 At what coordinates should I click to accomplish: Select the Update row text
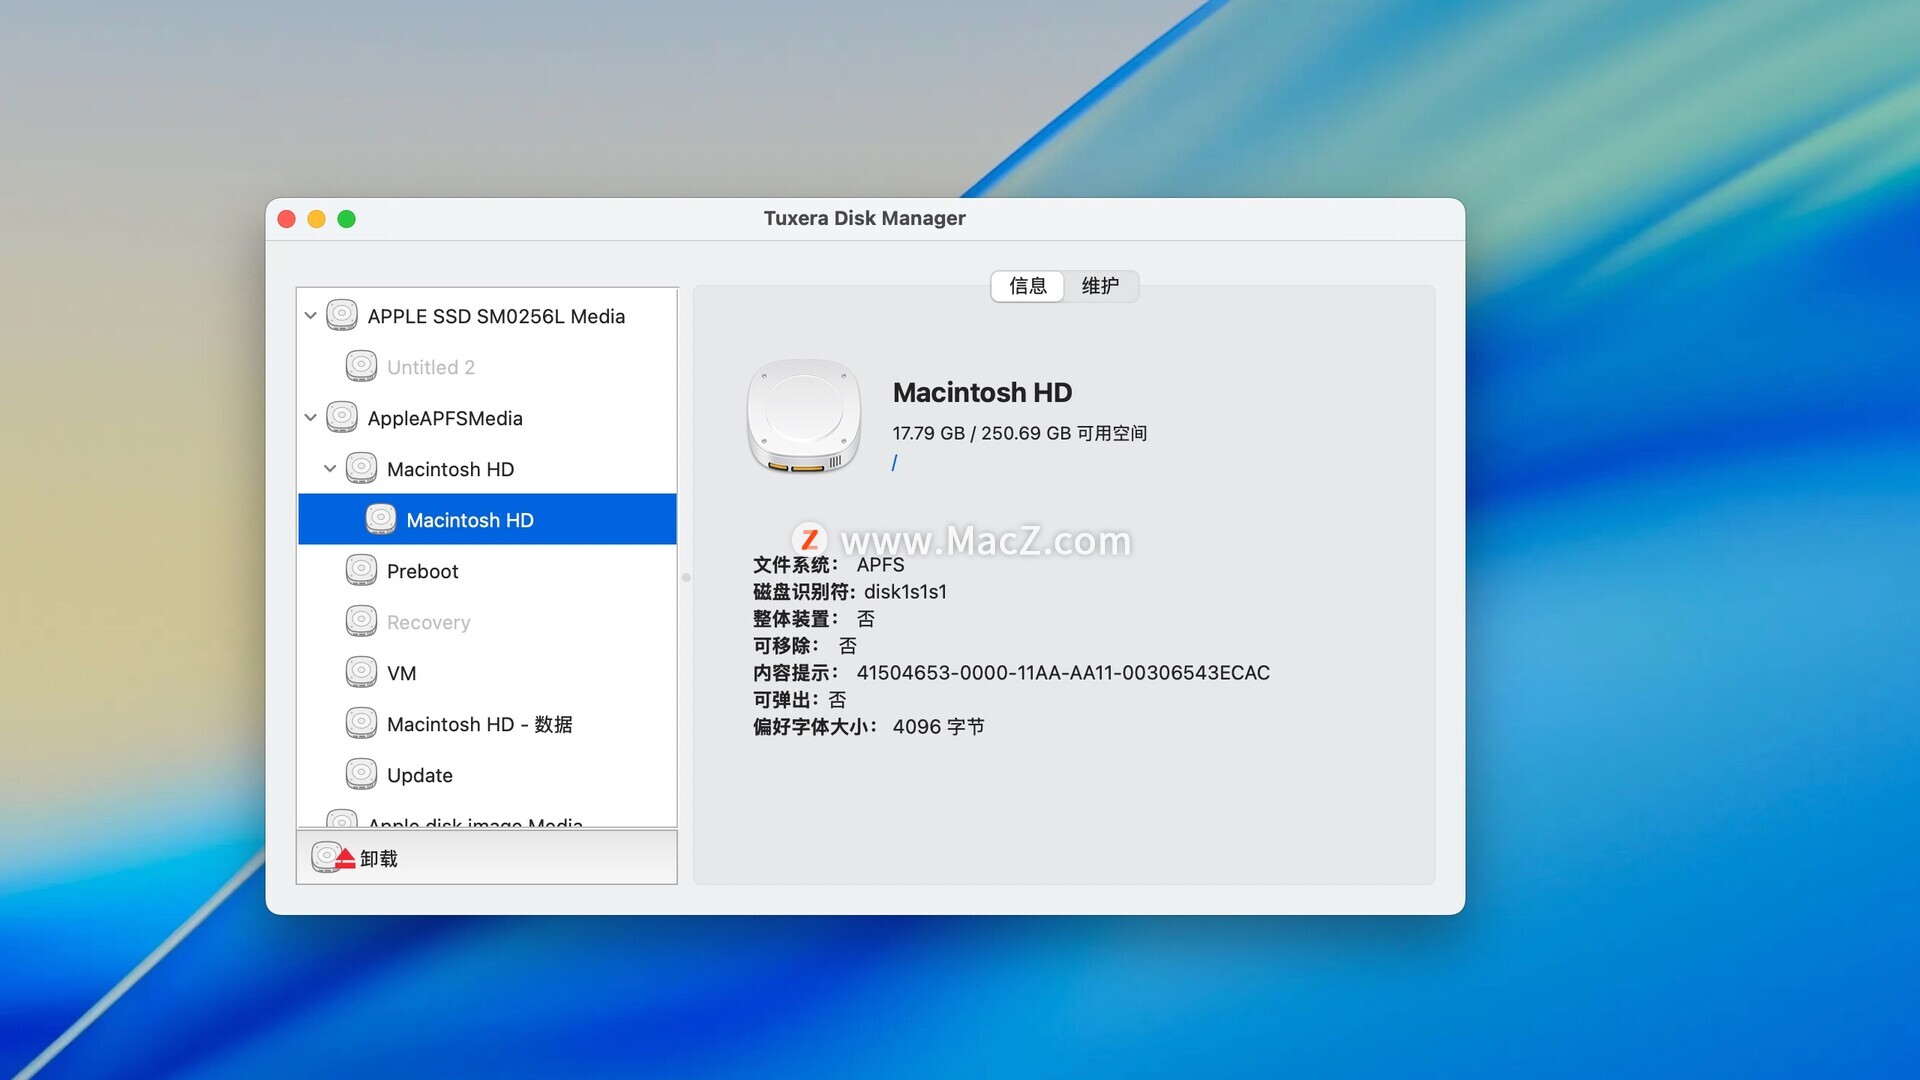coord(420,776)
